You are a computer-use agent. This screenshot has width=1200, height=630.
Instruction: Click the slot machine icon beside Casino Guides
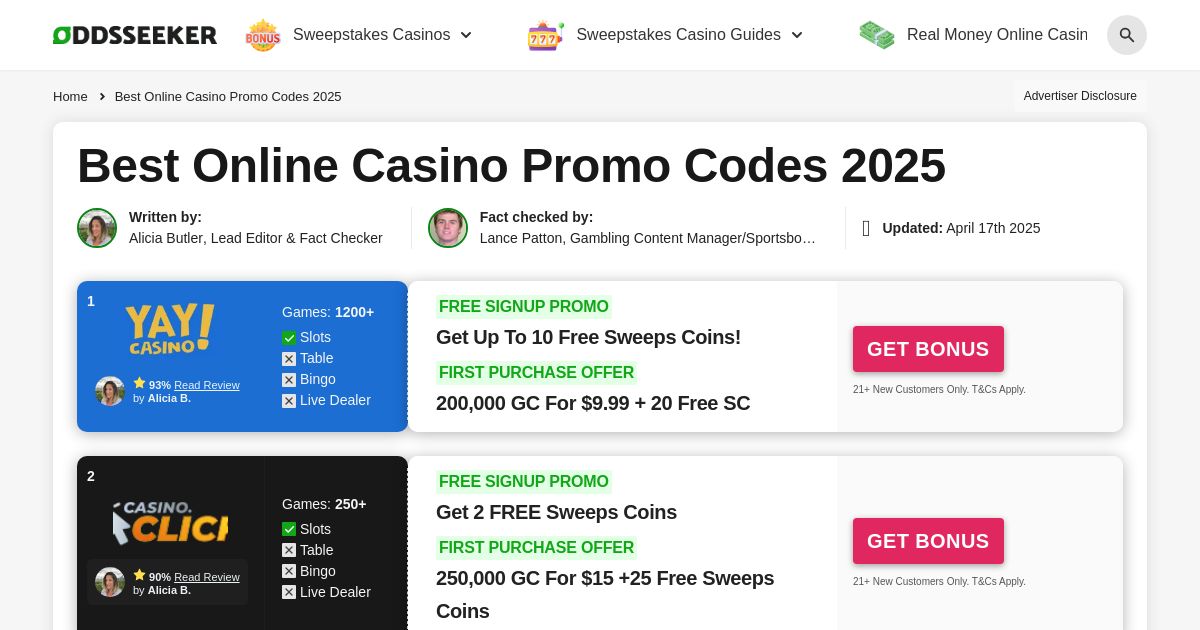point(545,35)
